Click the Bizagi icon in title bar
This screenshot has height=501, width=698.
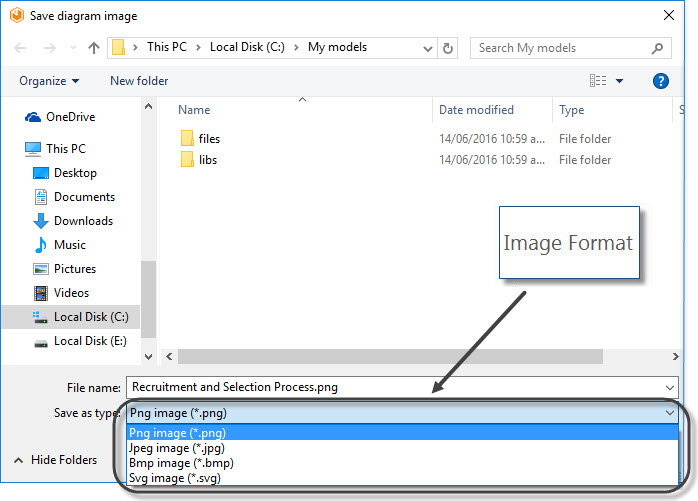16,15
